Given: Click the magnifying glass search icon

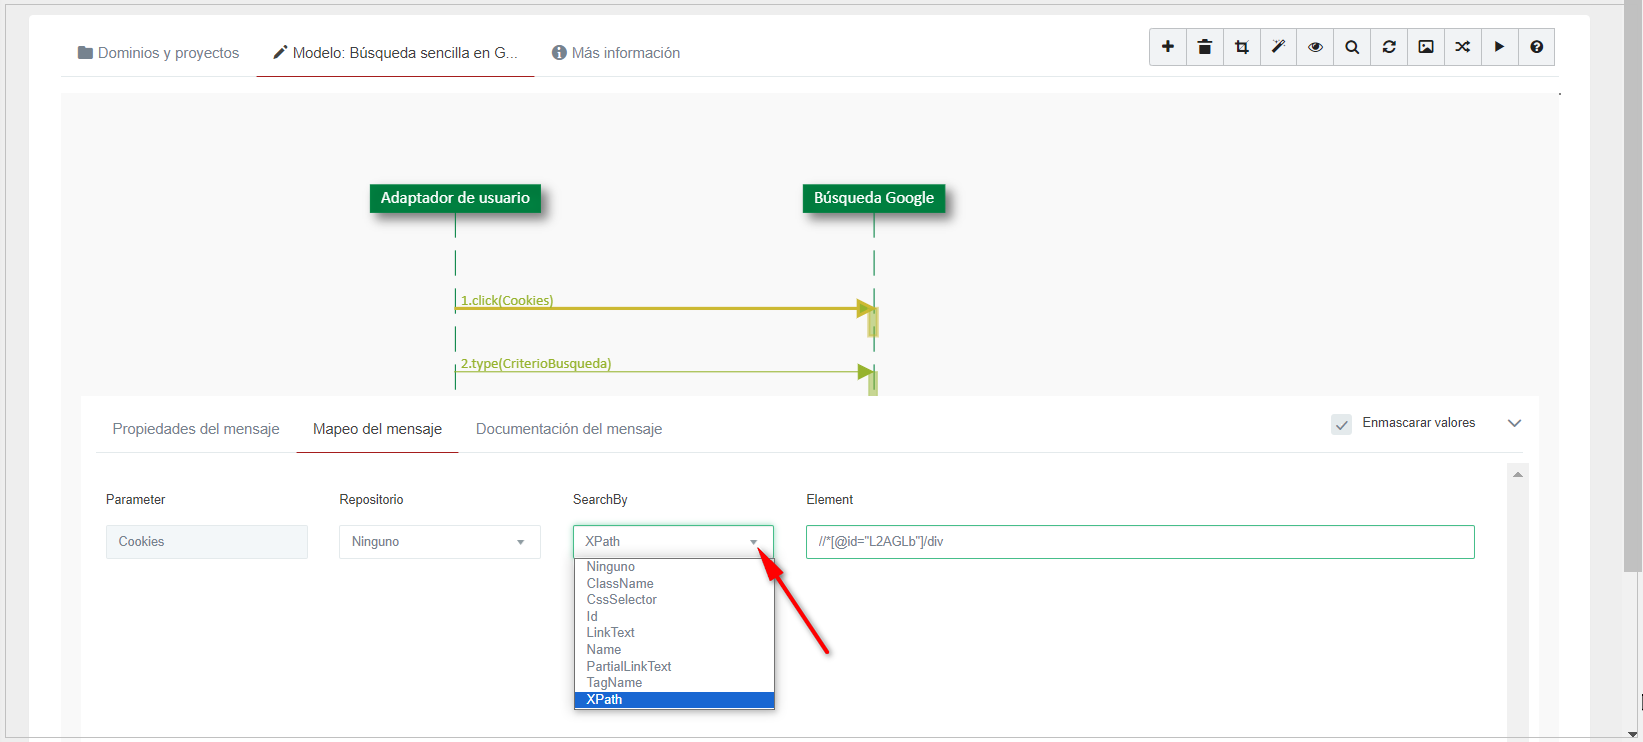Looking at the screenshot, I should coord(1352,47).
